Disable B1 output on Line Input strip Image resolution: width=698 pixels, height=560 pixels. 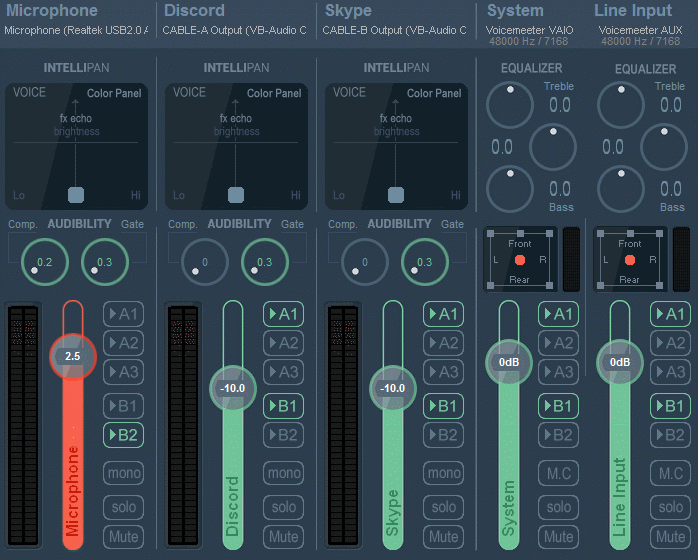point(670,406)
